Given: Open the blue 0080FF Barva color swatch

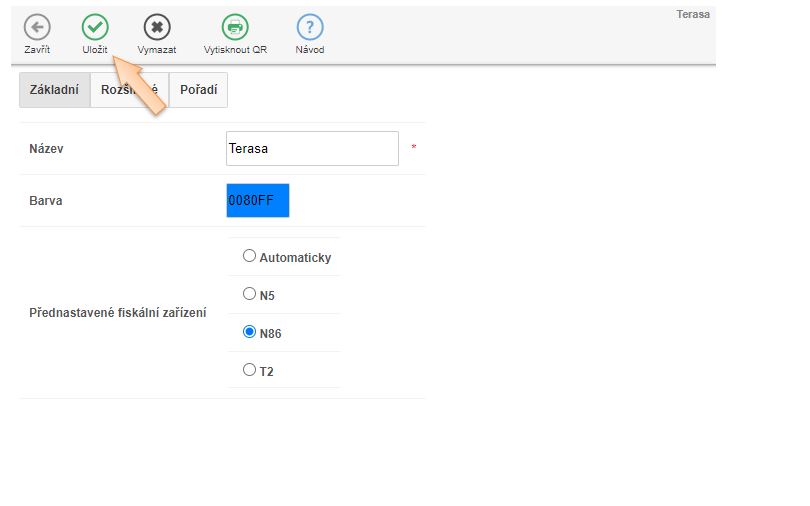Looking at the screenshot, I should 258,200.
